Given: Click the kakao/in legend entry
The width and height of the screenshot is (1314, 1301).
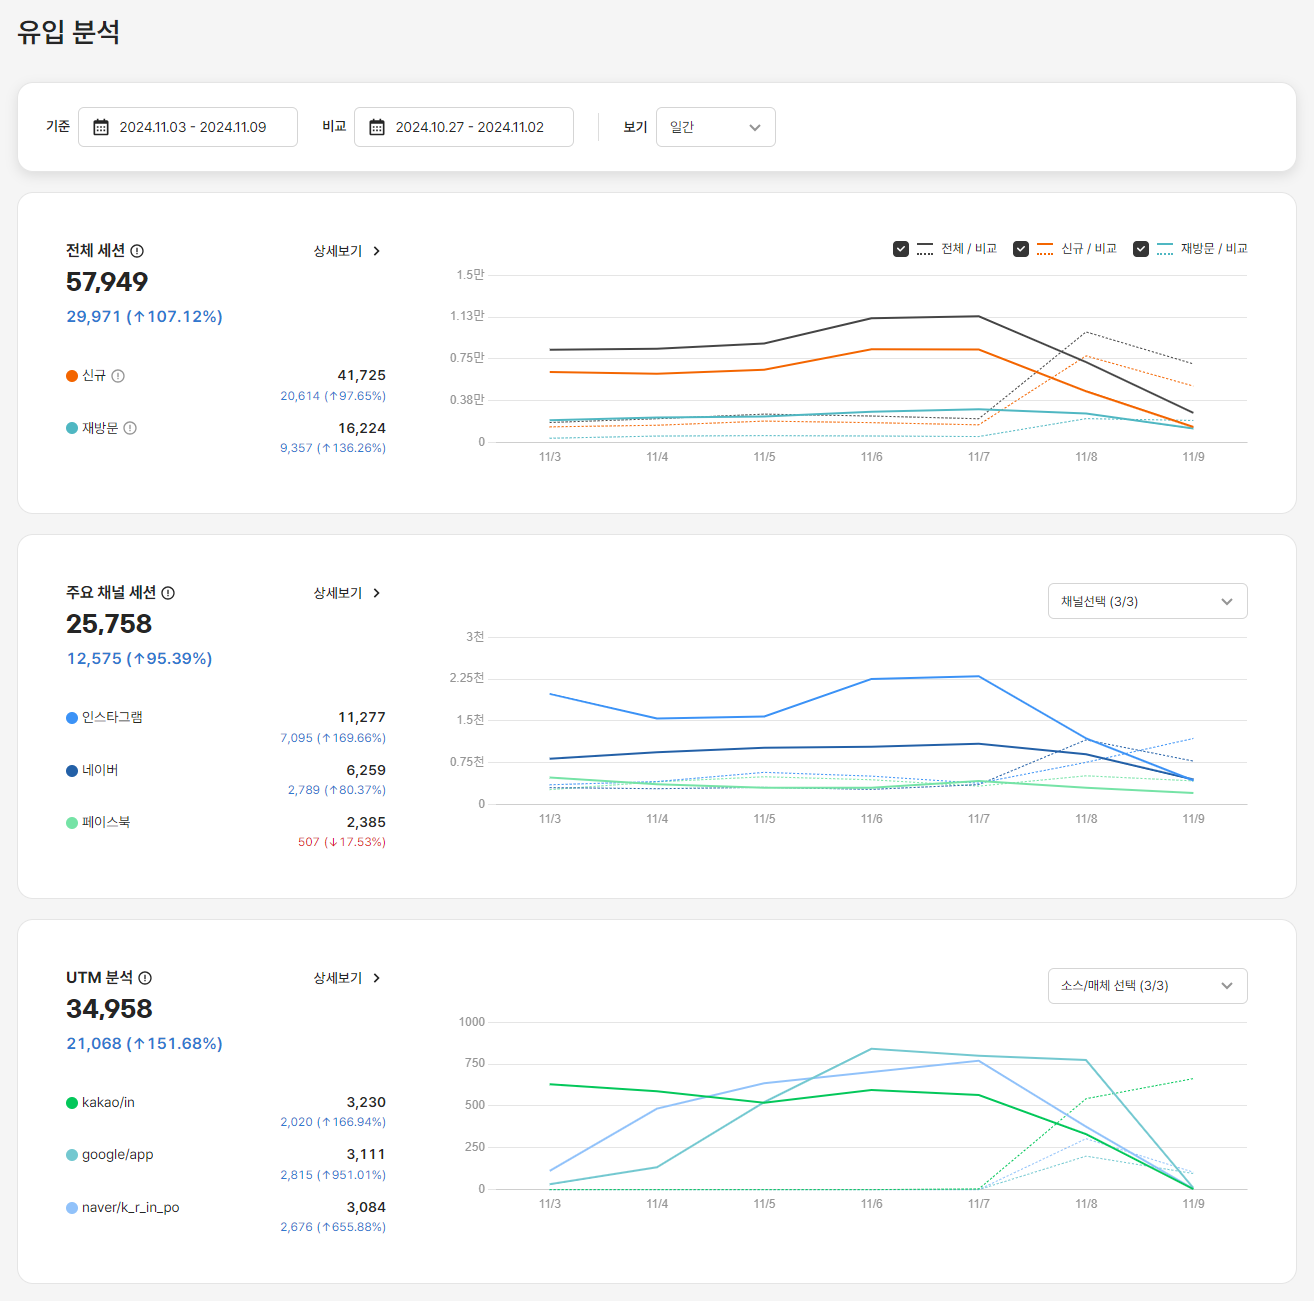Looking at the screenshot, I should click(x=107, y=1102).
